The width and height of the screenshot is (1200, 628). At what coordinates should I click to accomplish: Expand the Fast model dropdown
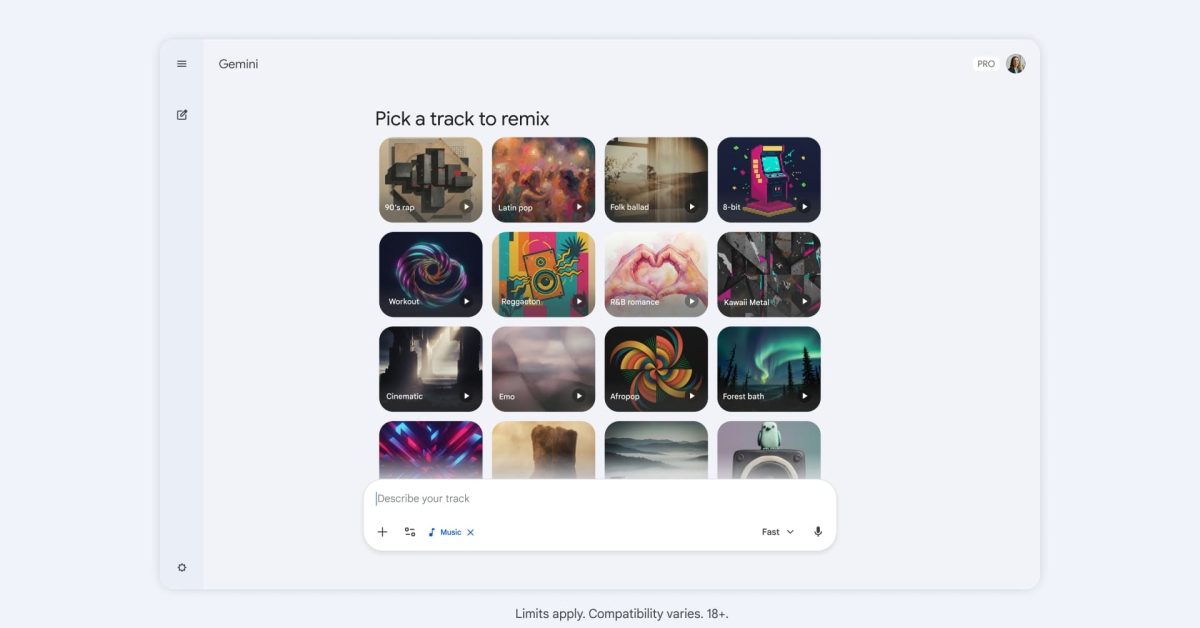[778, 532]
